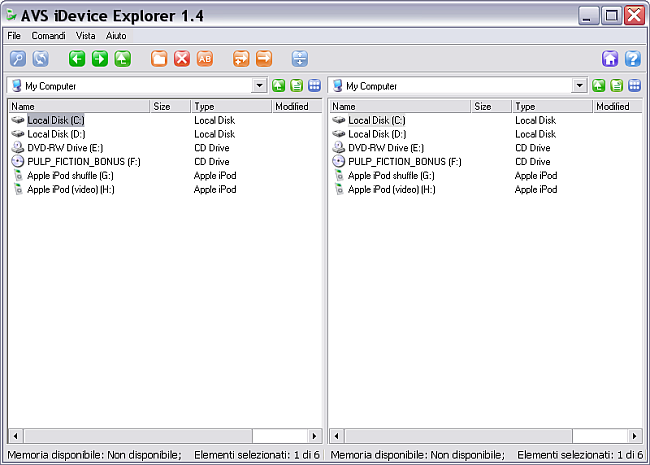
Task: Click the blue split panels icon
Action: [300, 58]
